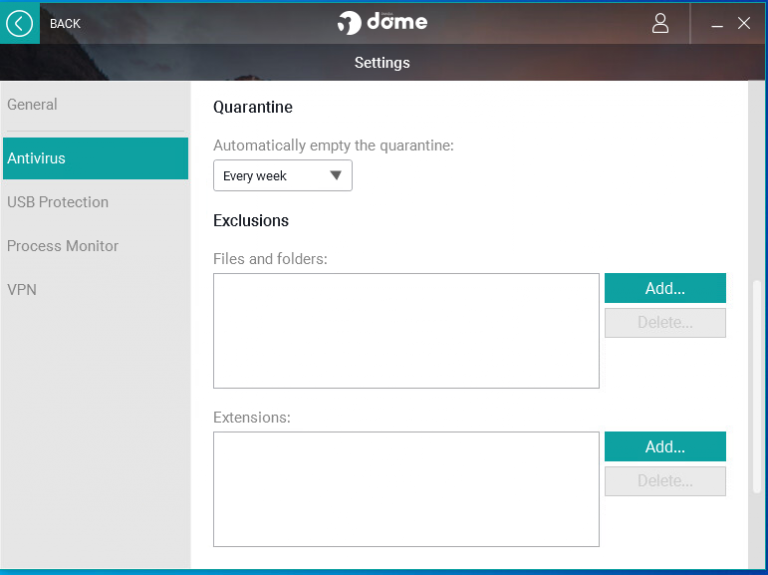Image resolution: width=768 pixels, height=575 pixels.
Task: Click the Panda Dome logo
Action: (x=383, y=23)
